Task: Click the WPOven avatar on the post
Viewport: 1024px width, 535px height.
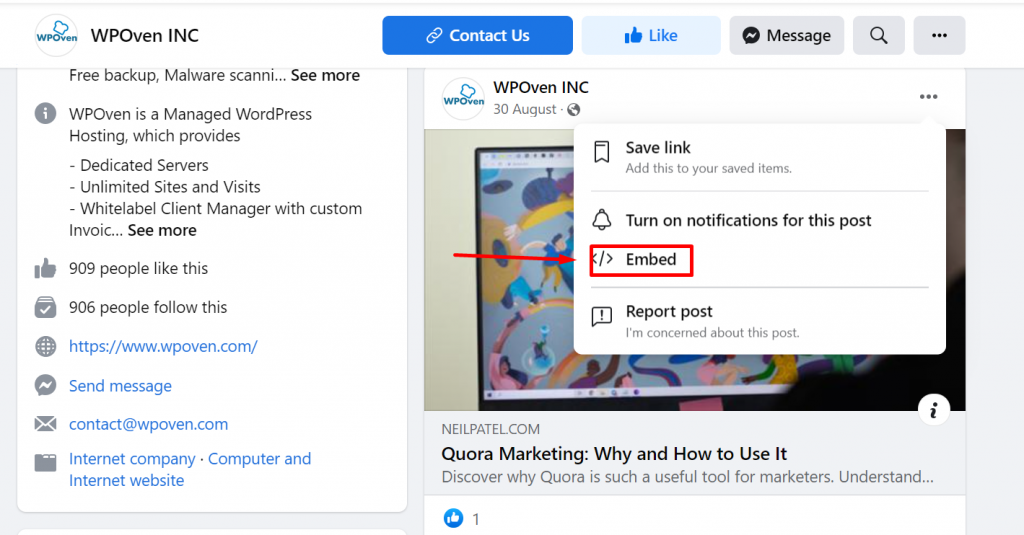Action: [x=463, y=99]
